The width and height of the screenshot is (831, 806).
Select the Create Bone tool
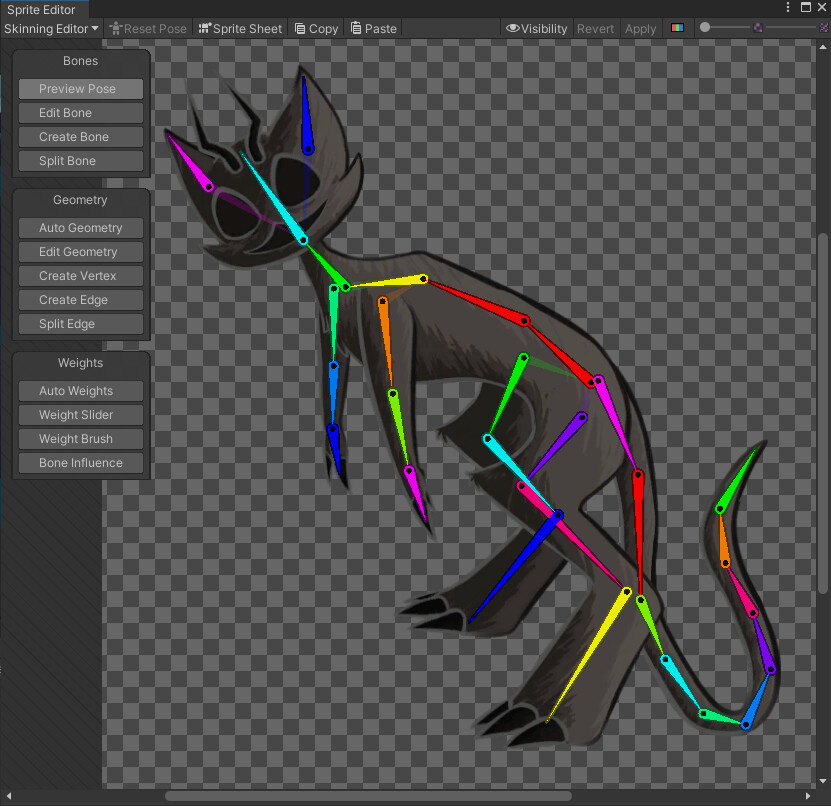(80, 136)
